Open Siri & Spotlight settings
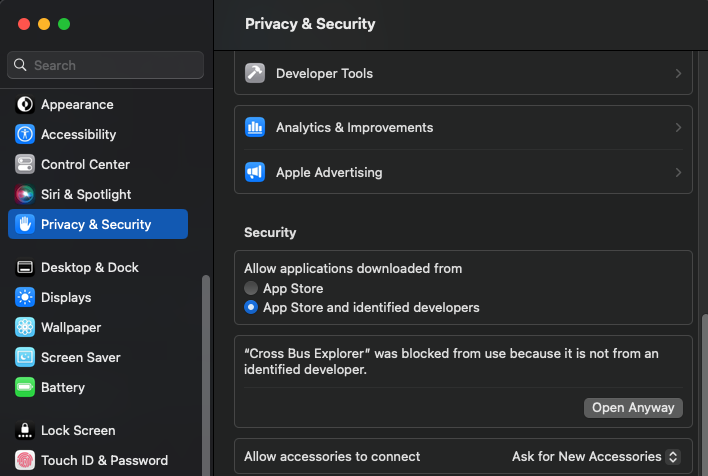Viewport: 708px width, 476px height. pos(86,194)
